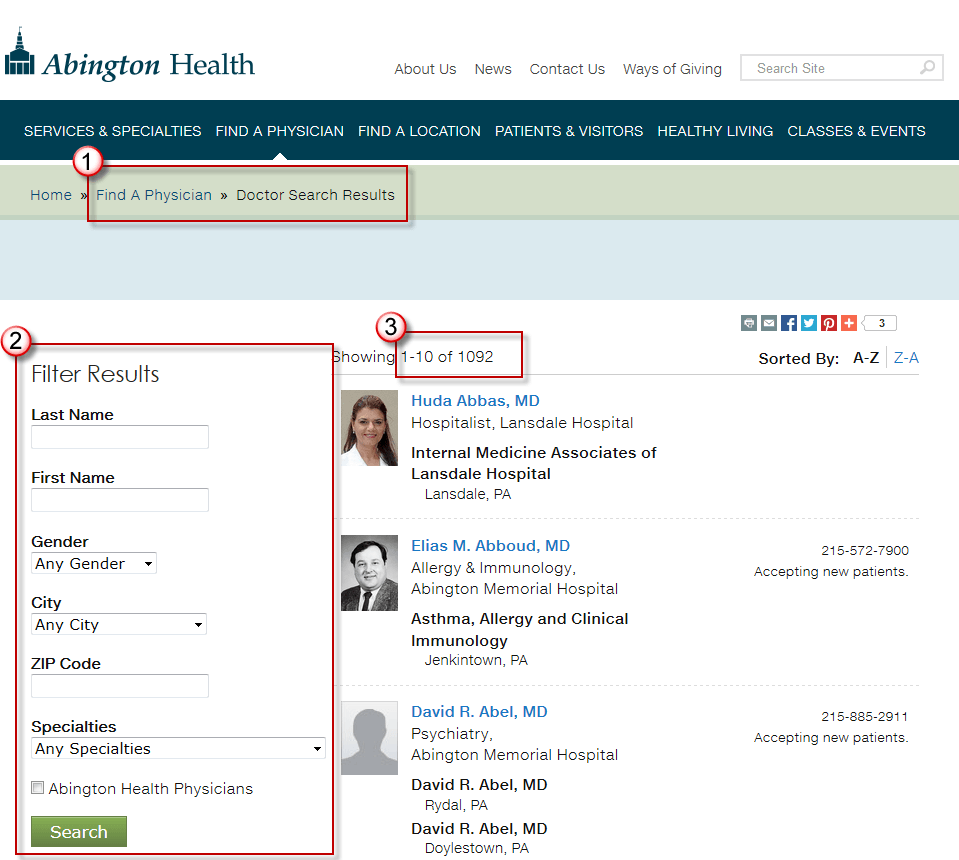This screenshot has width=959, height=860.
Task: Toggle Abington Health Physicians checkbox
Action: tap(37, 788)
